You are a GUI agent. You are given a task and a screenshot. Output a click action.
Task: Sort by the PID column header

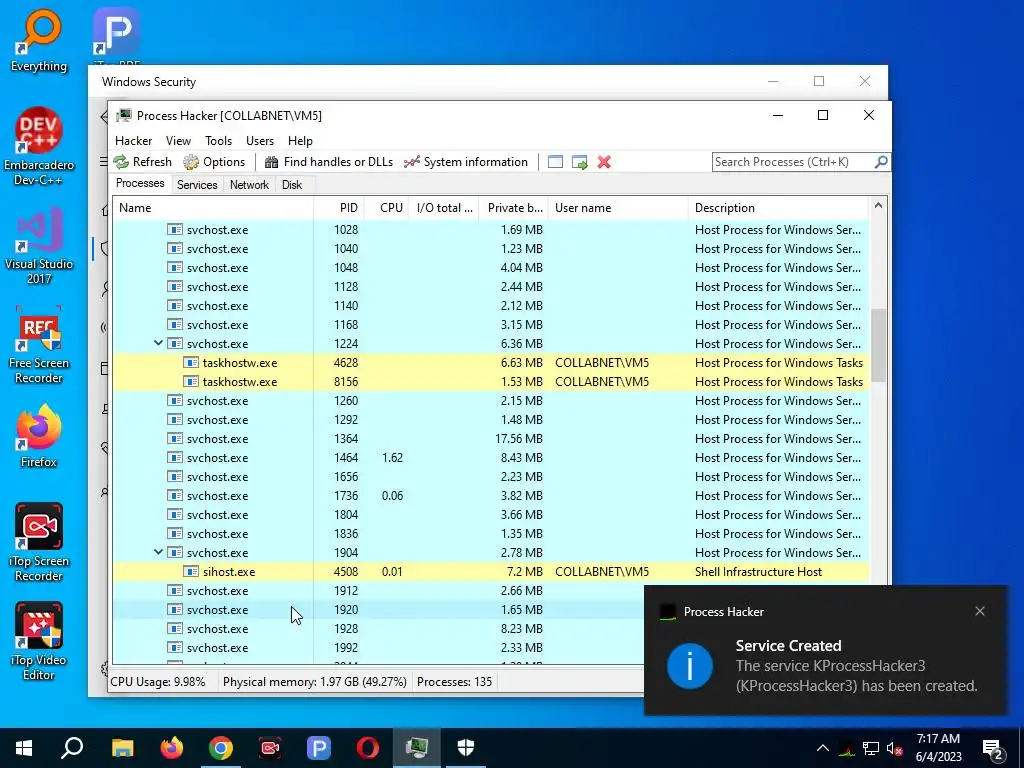point(339,208)
